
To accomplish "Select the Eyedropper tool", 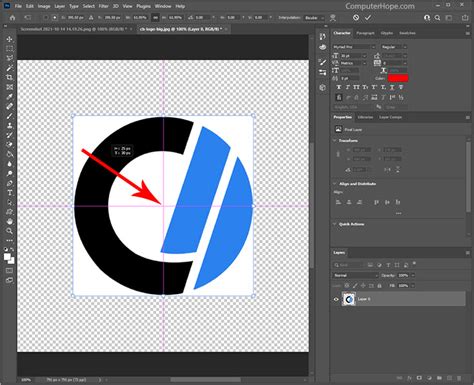I will 9,97.
